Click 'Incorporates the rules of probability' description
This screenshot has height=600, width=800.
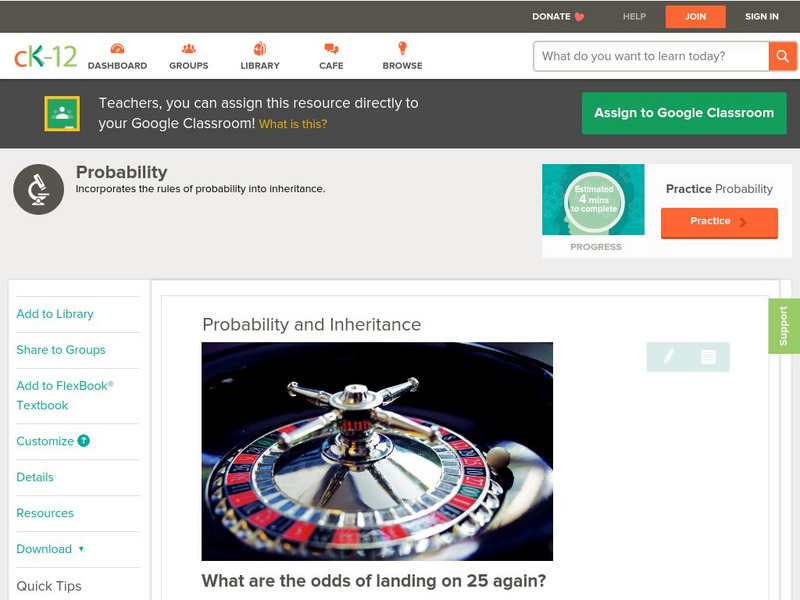[201, 189]
